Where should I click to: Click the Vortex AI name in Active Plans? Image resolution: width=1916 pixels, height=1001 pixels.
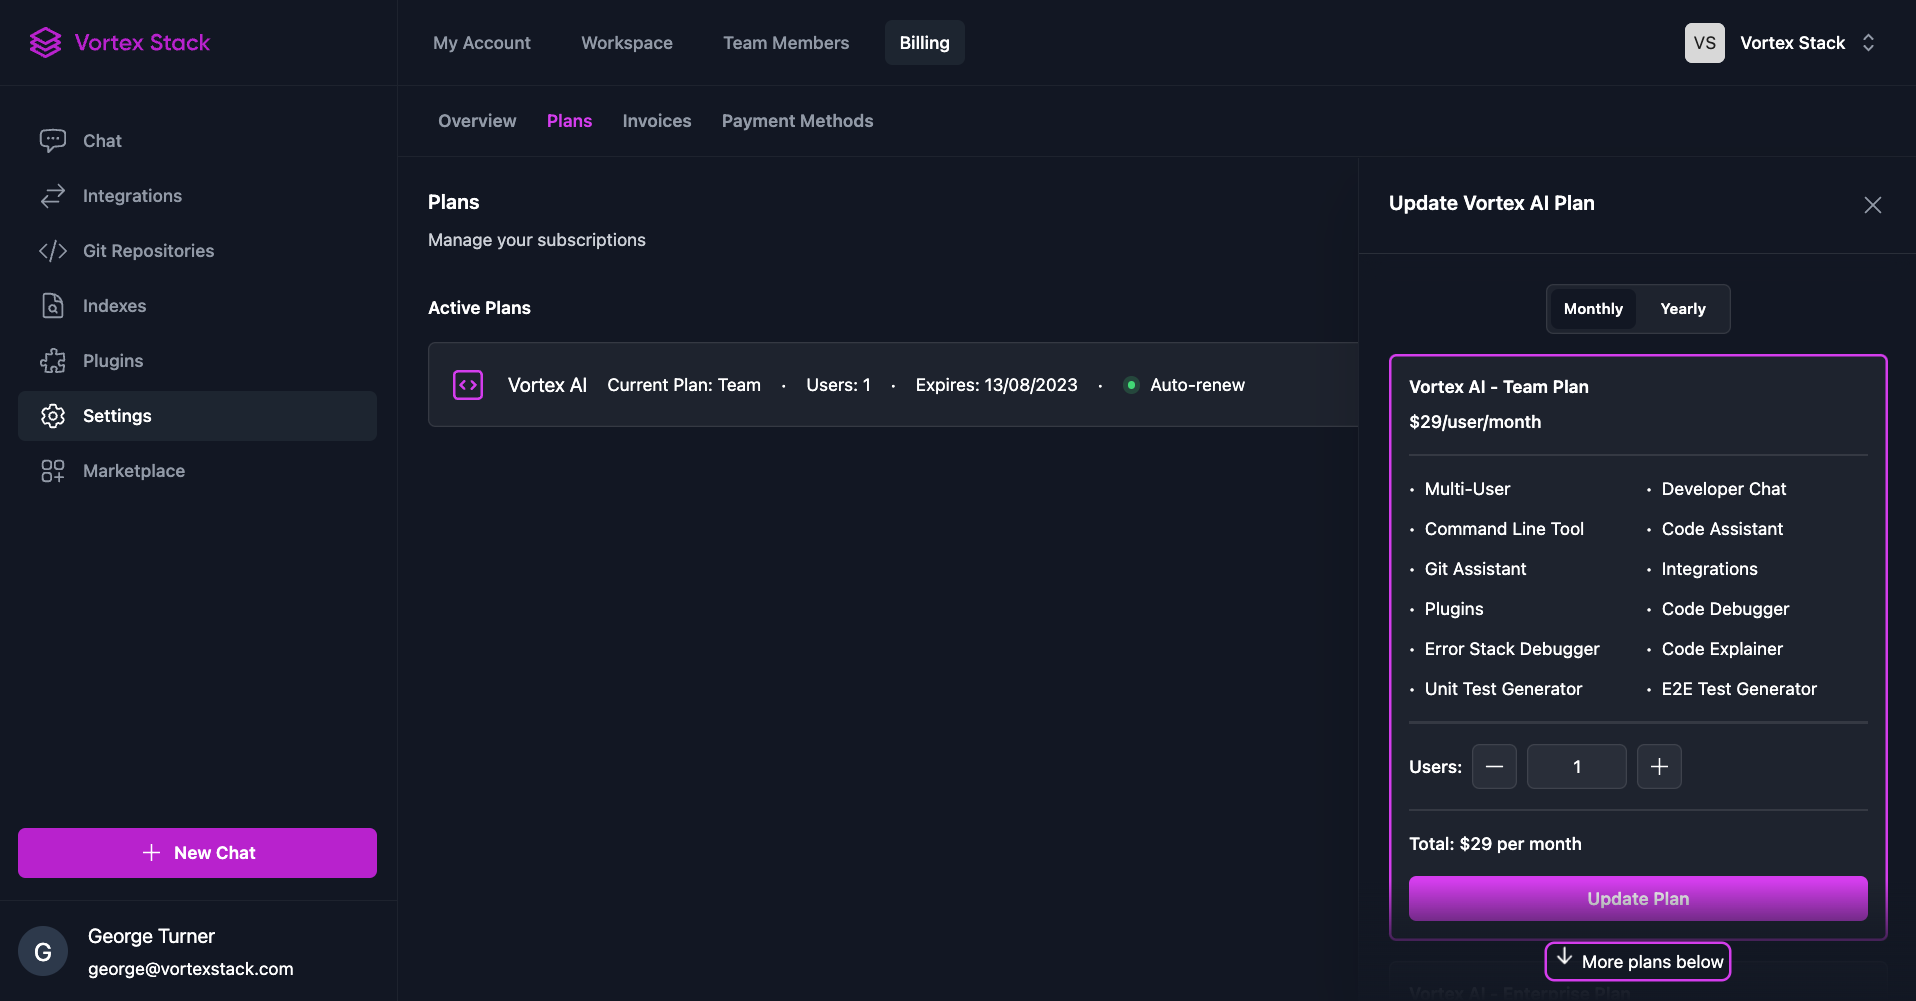click(547, 385)
